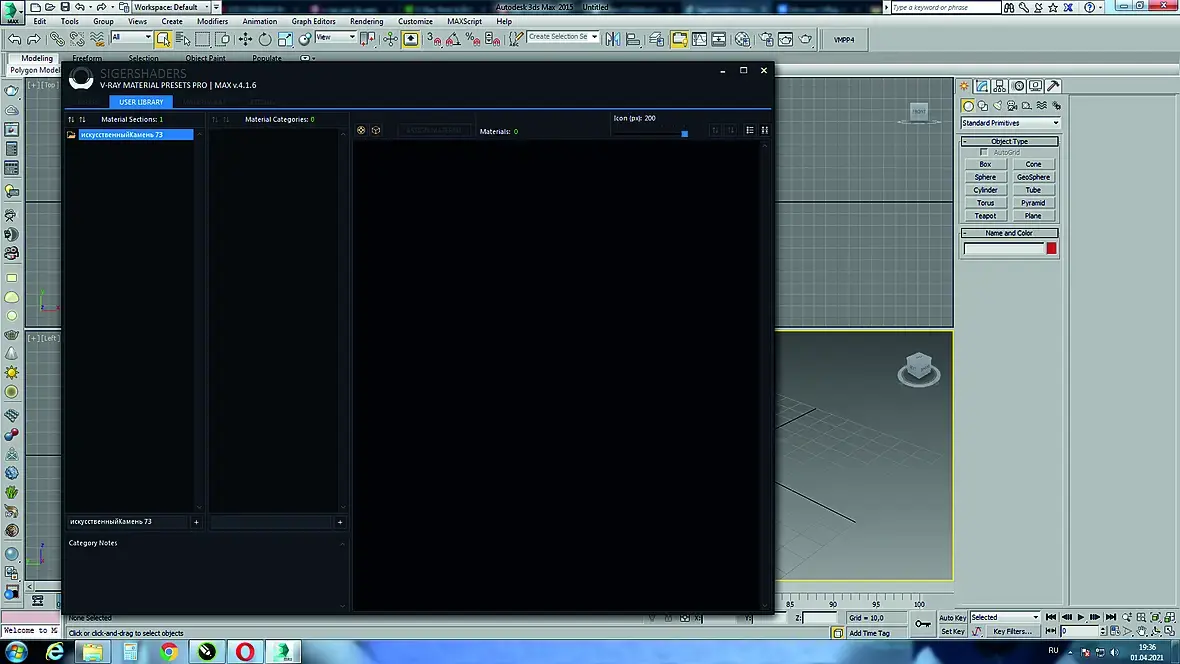1180x664 pixels.
Task: Collapse the Name and Color rollout
Action: pos(1009,233)
